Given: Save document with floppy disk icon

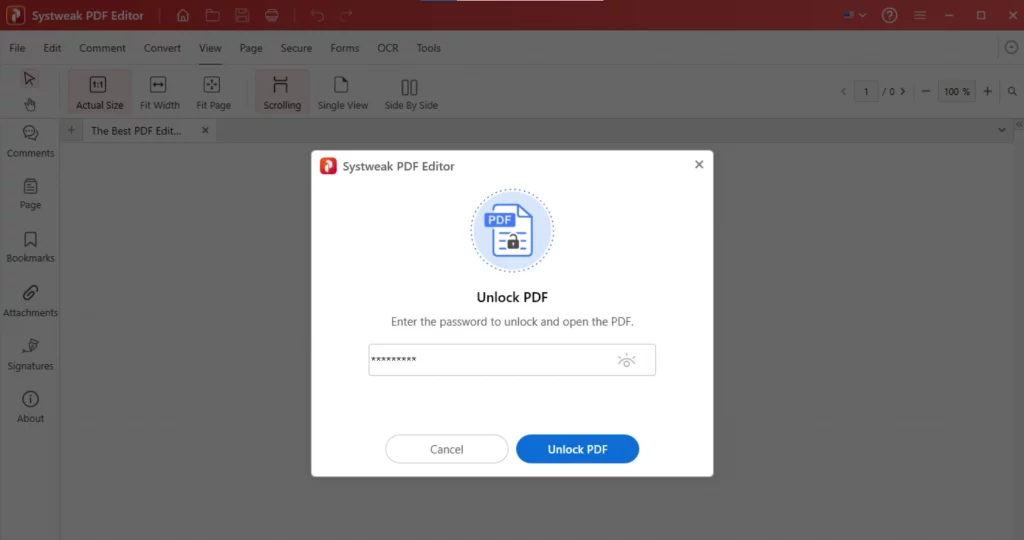Looking at the screenshot, I should pos(242,15).
